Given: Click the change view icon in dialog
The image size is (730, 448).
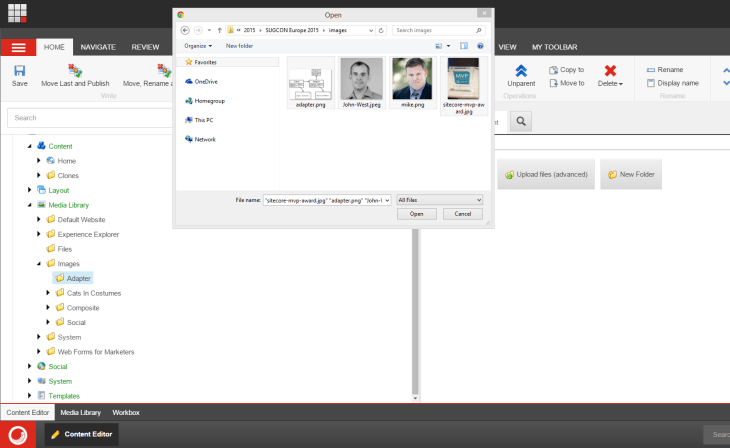Looking at the screenshot, I should click(439, 46).
